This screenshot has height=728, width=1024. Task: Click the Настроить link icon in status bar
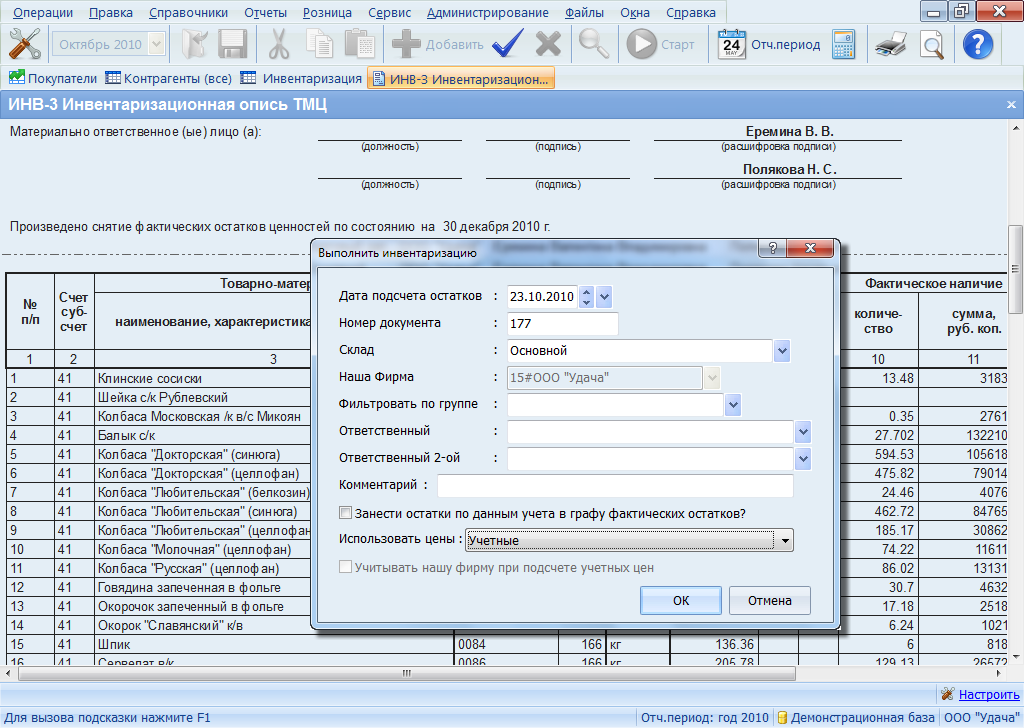(947, 694)
